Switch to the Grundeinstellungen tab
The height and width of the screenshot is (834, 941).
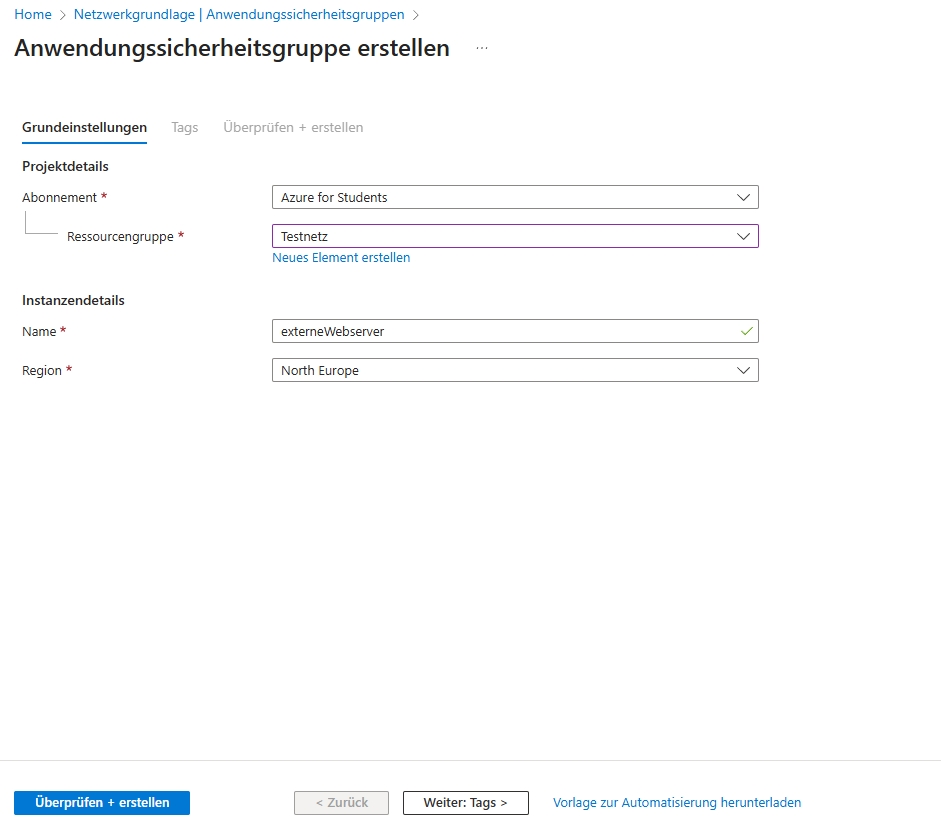coord(84,128)
